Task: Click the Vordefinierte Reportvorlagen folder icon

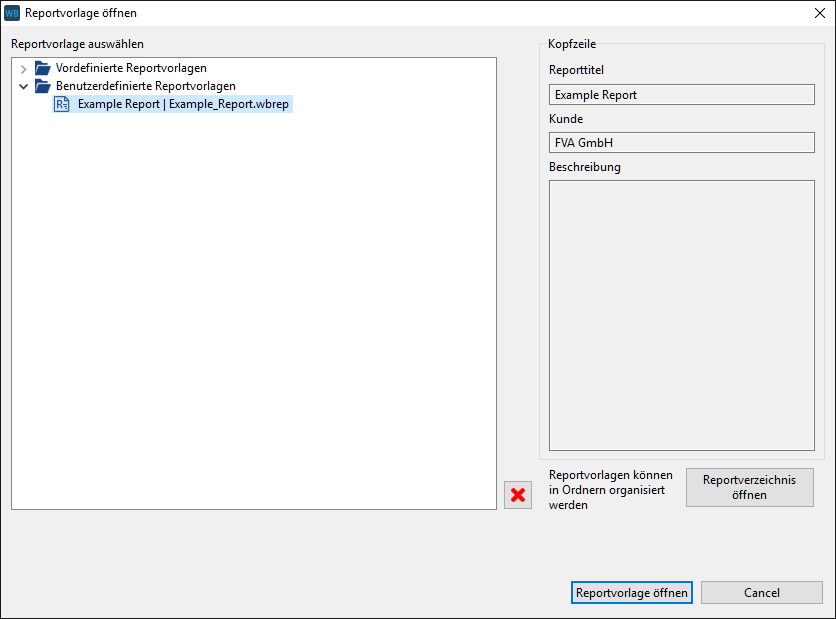Action: 42,69
